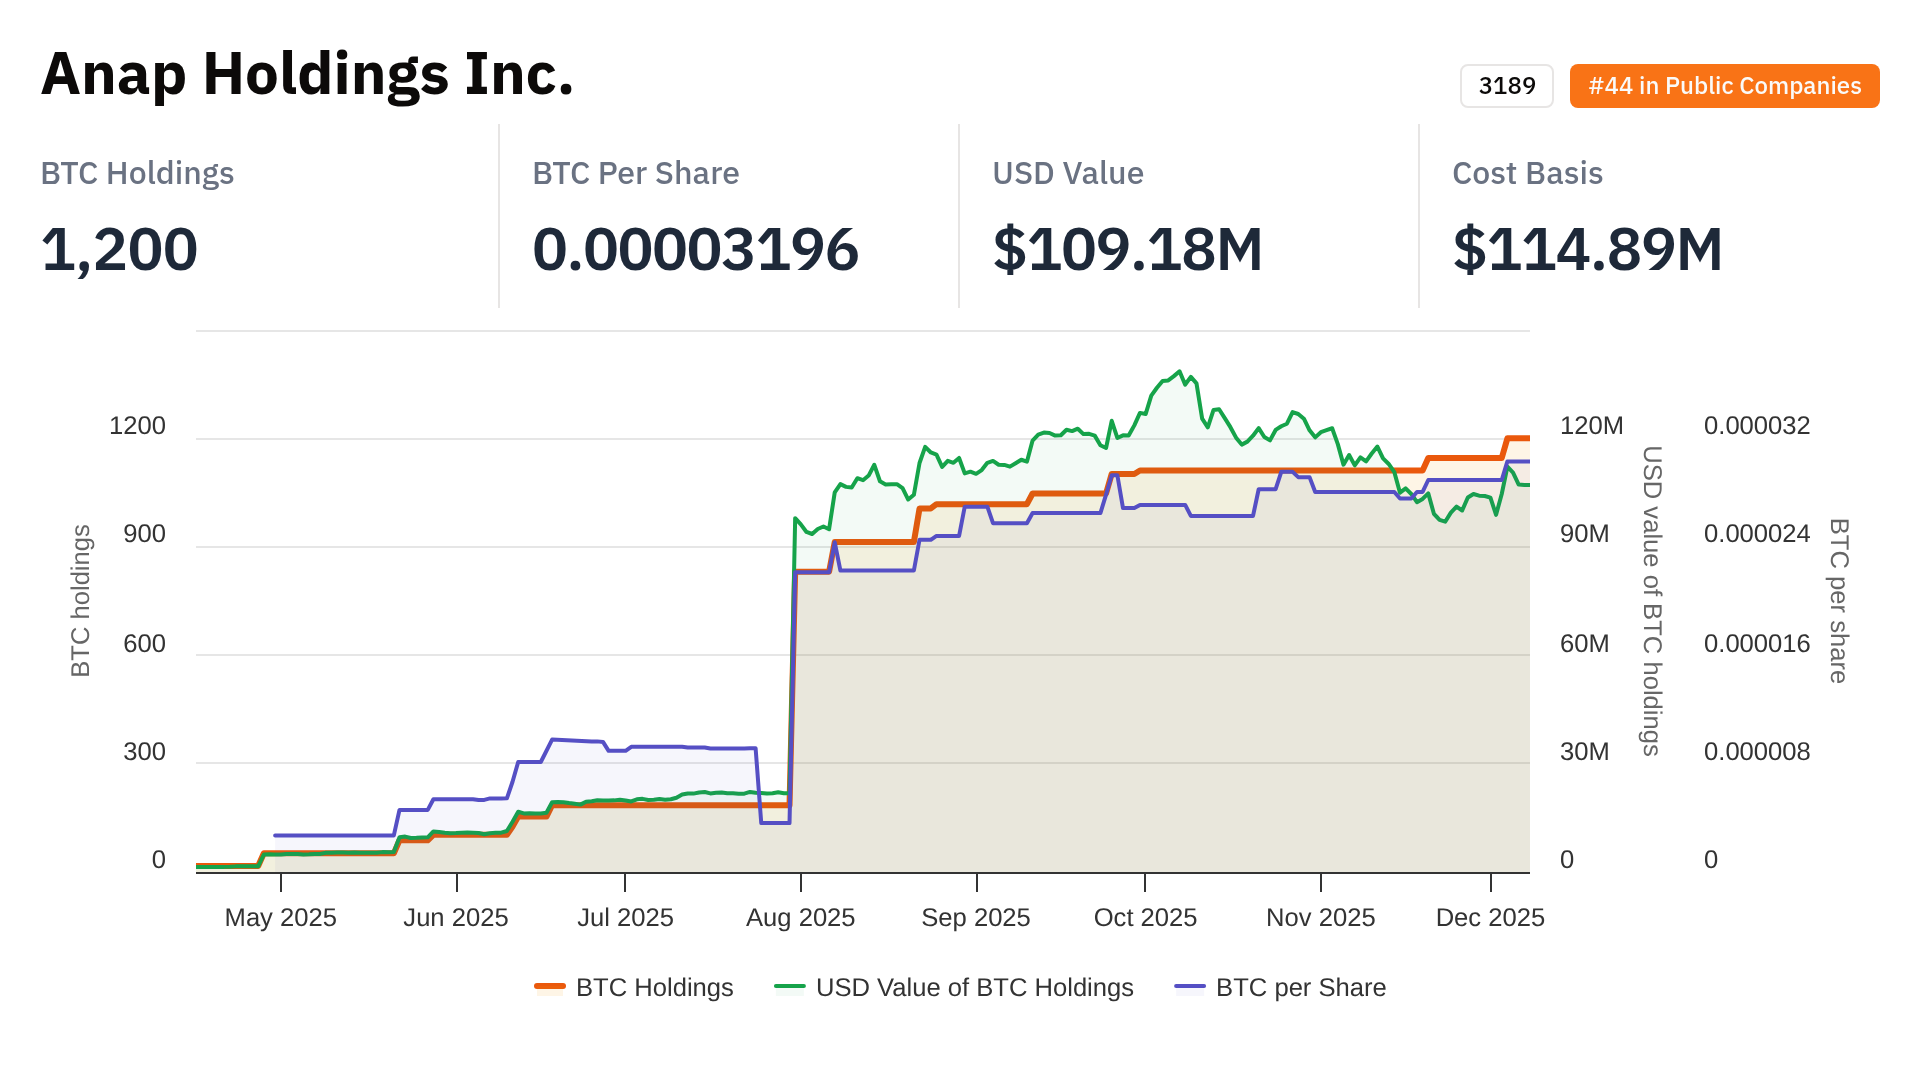Click the purple BTC per Share legend swatch
The image size is (1920, 1080).
(x=1190, y=987)
